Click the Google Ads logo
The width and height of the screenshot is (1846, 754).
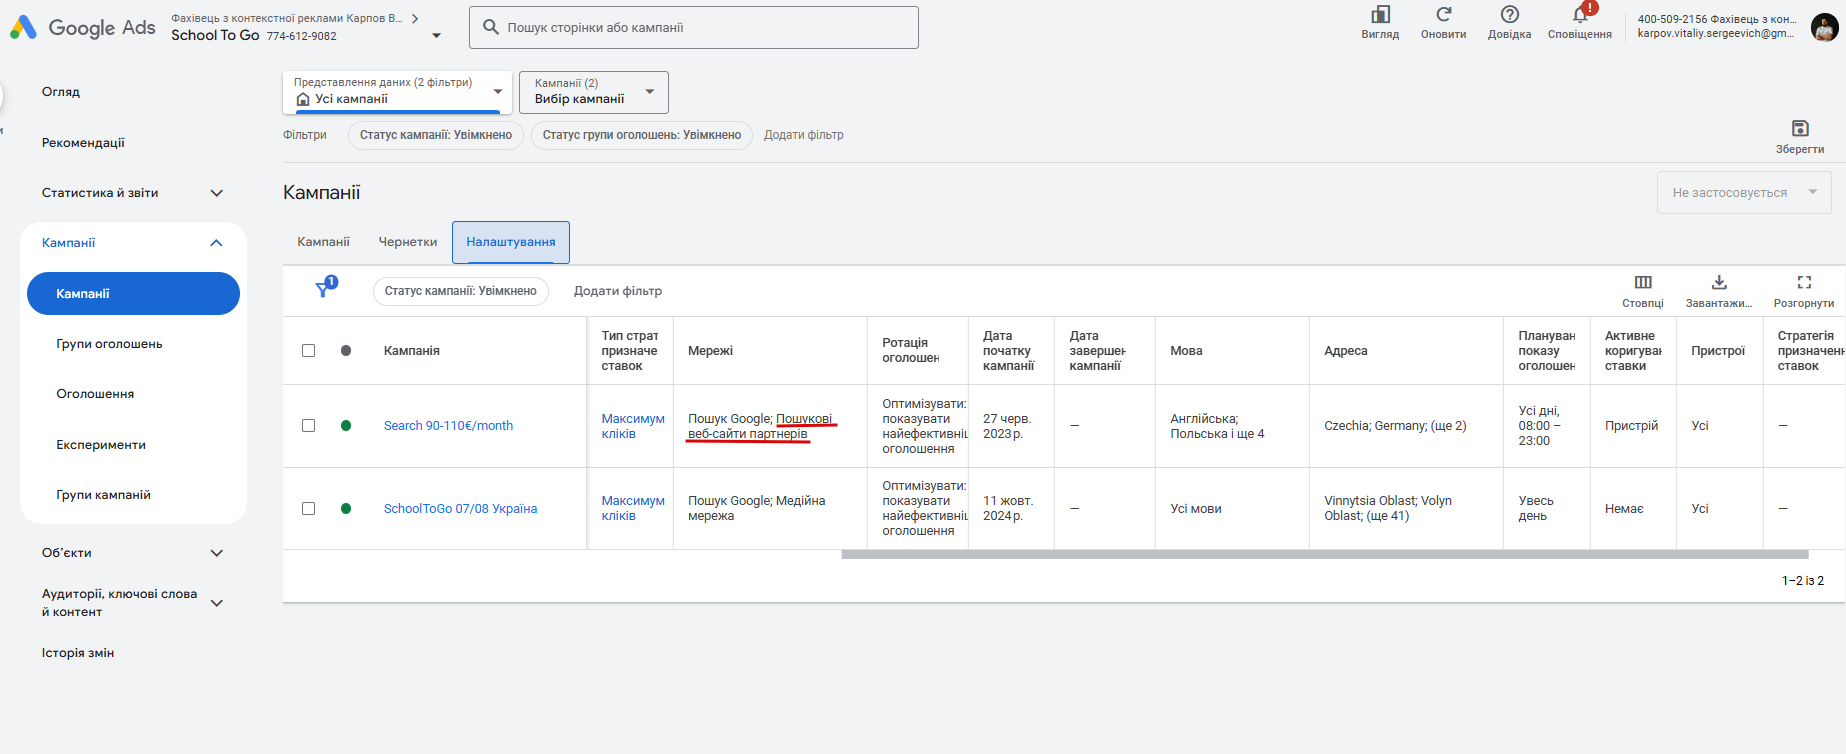[x=83, y=27]
